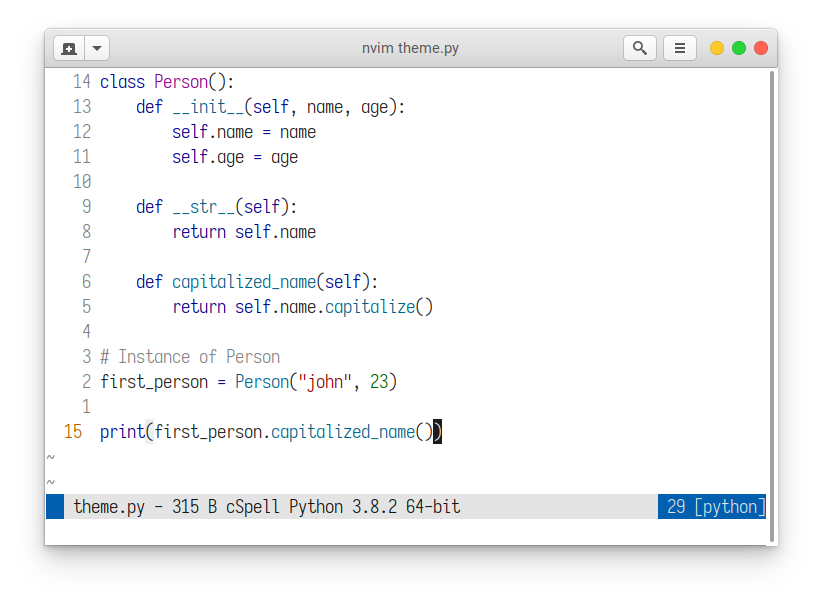Click the window title 'nvim theme.py'
The image size is (822, 606).
pos(410,48)
